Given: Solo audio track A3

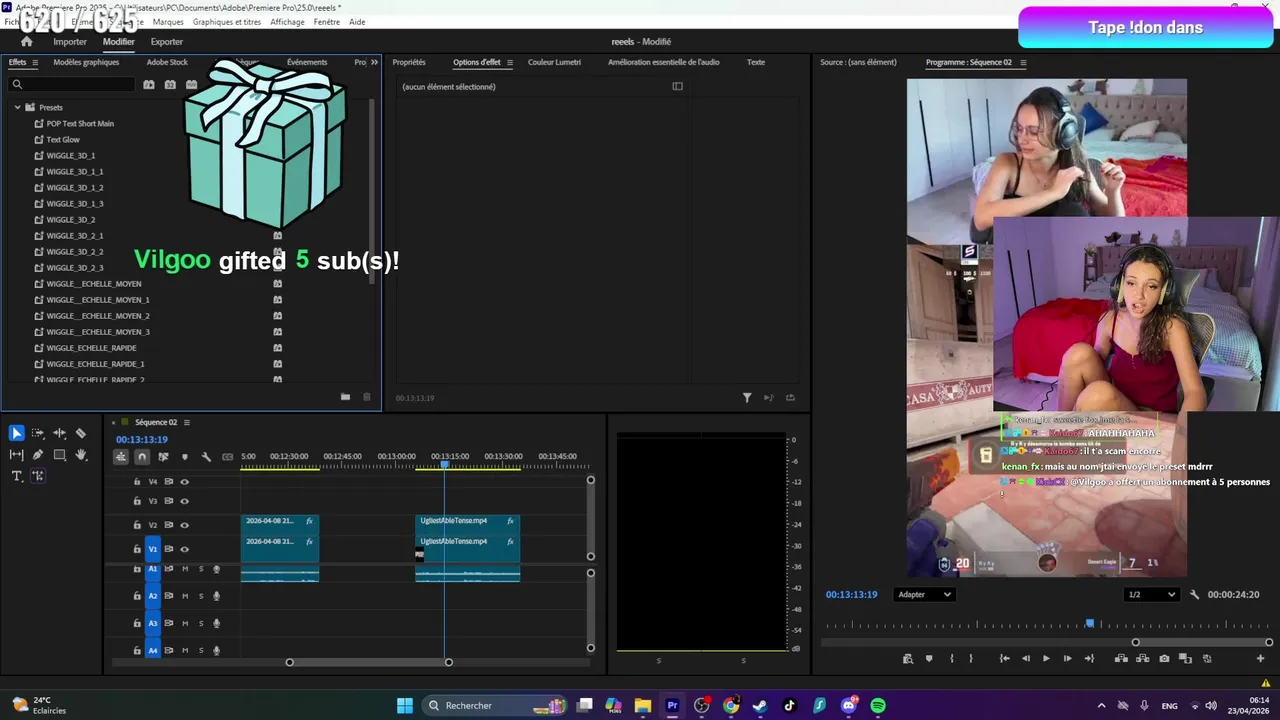Looking at the screenshot, I should click(200, 623).
